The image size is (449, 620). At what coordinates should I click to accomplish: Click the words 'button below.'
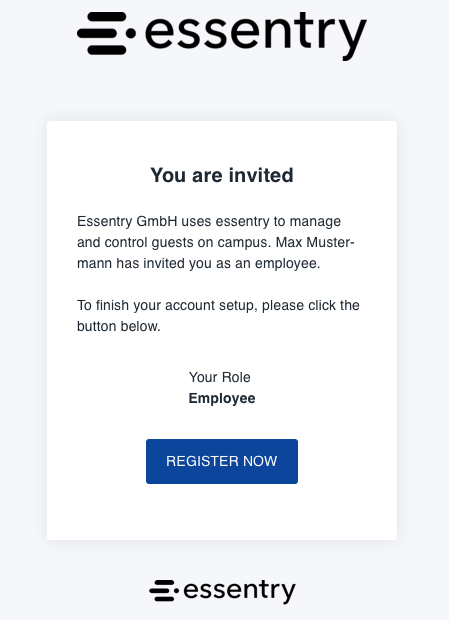click(x=119, y=326)
